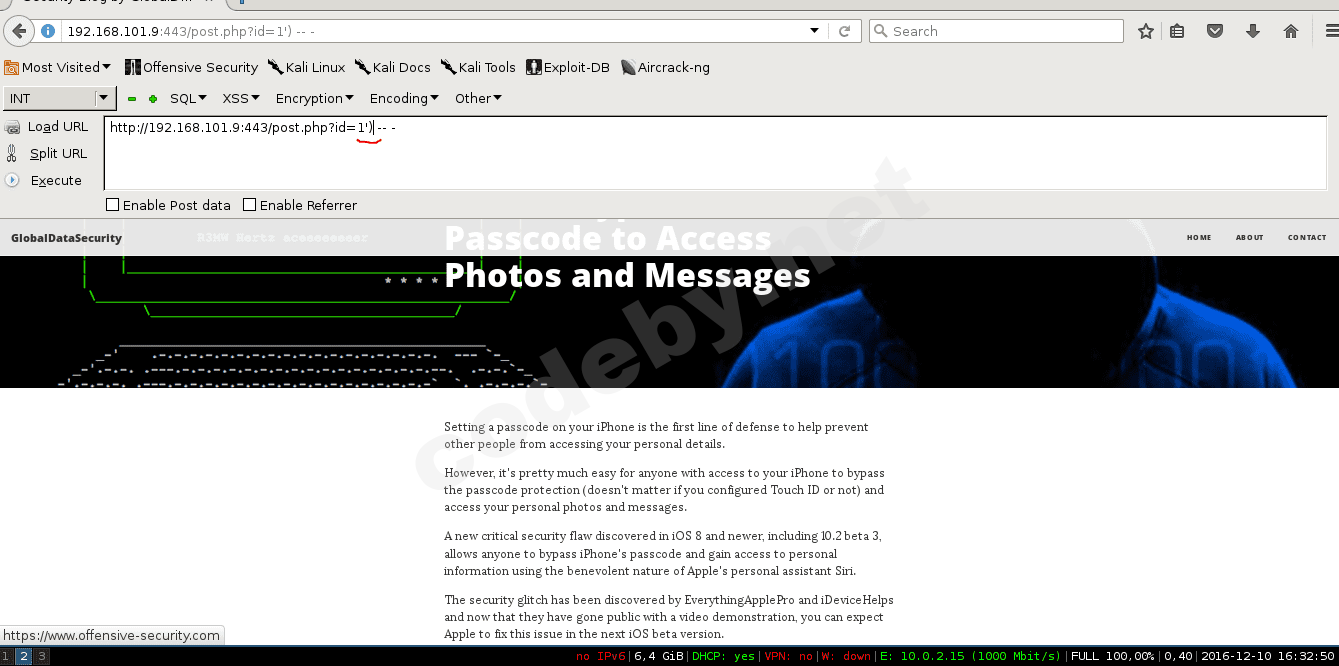This screenshot has width=1339, height=666.
Task: Open the SQL dropdown menu
Action: tap(188, 98)
